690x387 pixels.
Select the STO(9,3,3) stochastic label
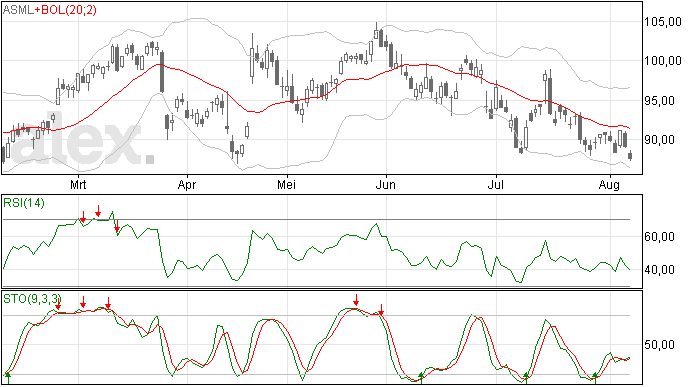32,299
